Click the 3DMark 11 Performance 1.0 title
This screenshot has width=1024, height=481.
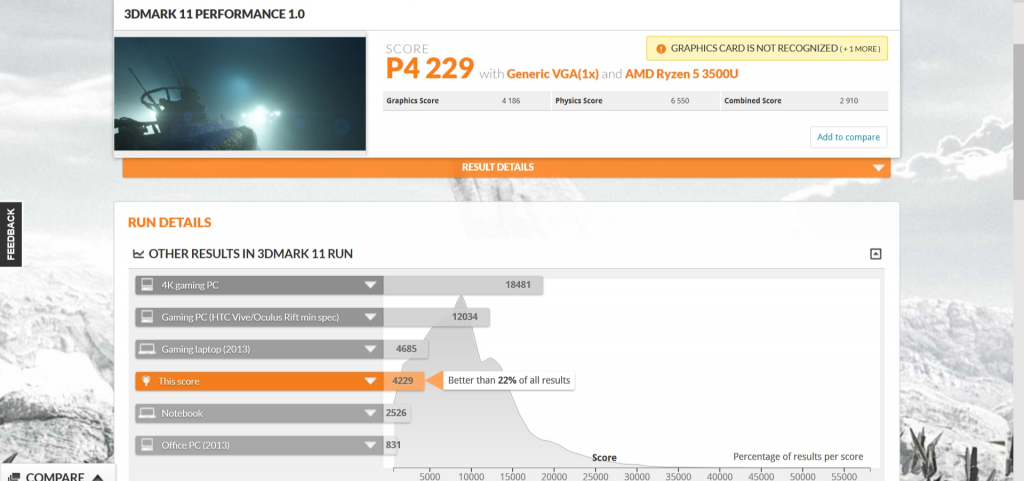tap(214, 14)
